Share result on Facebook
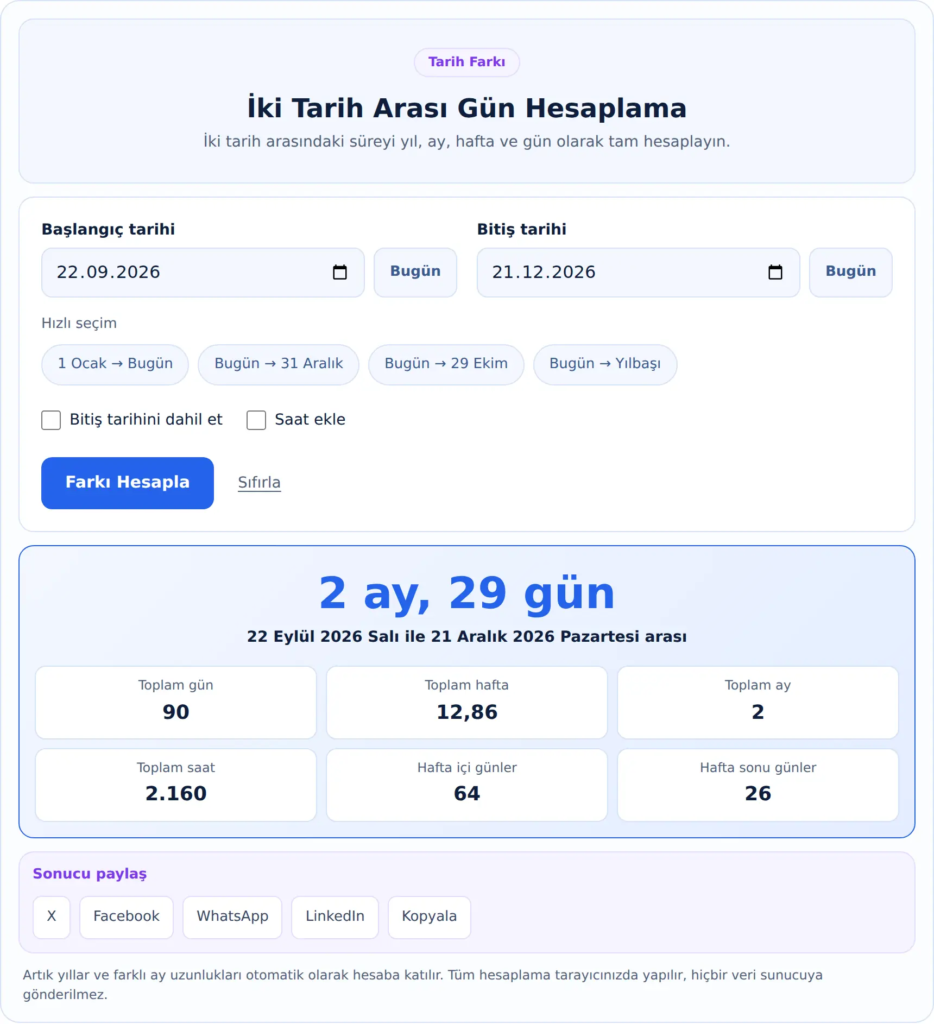 tap(126, 917)
